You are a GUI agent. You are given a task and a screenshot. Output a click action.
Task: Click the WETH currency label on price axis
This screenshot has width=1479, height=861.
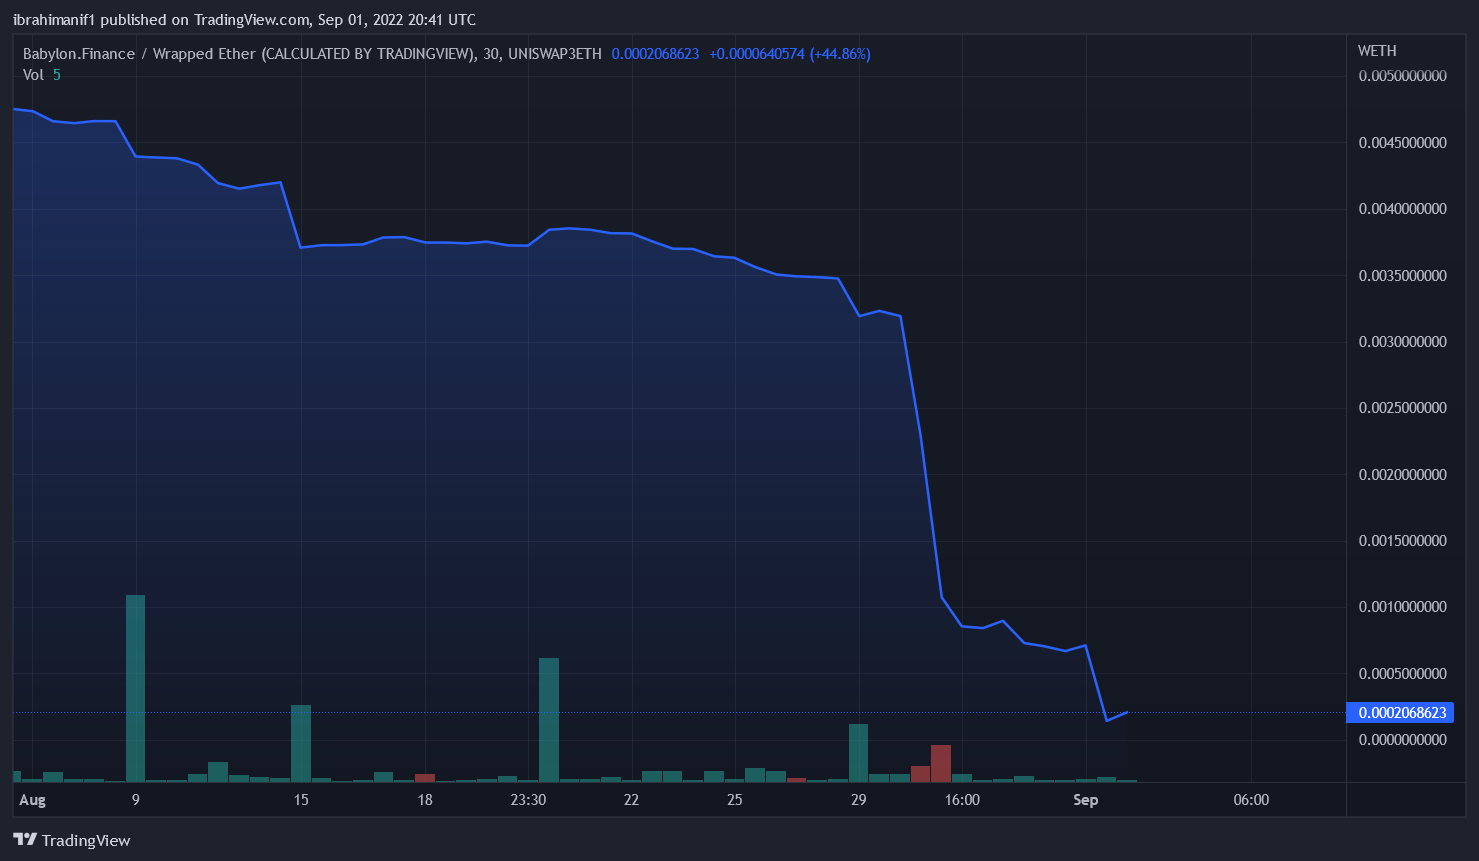pyautogui.click(x=1377, y=51)
